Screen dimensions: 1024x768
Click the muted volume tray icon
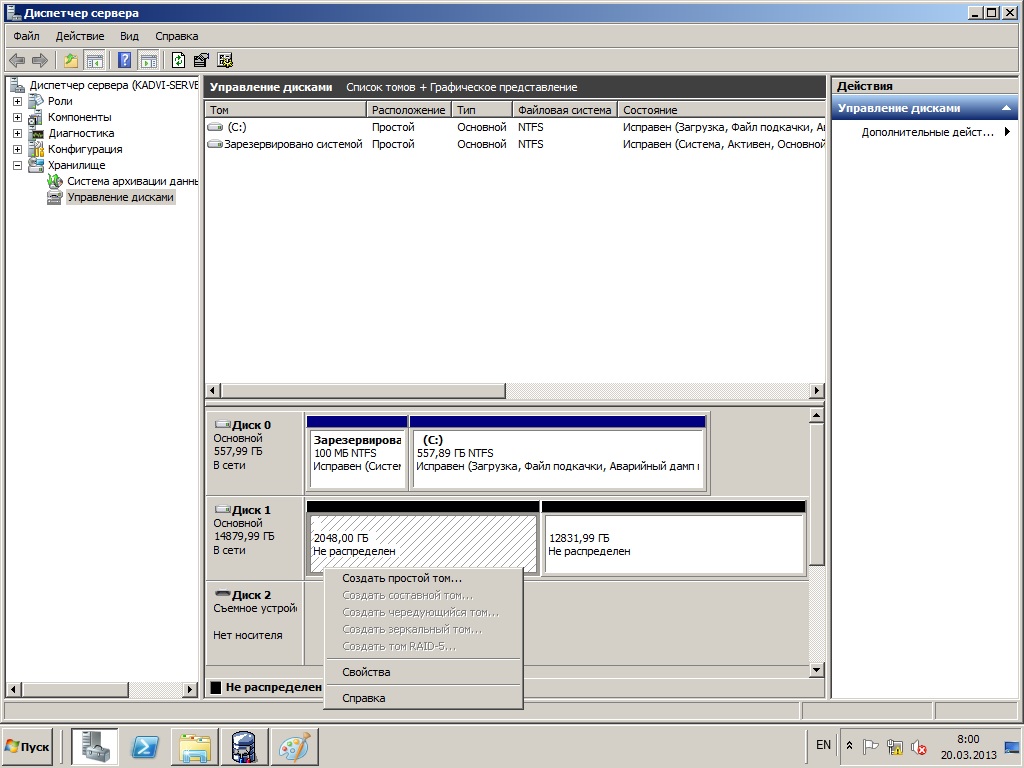point(918,746)
